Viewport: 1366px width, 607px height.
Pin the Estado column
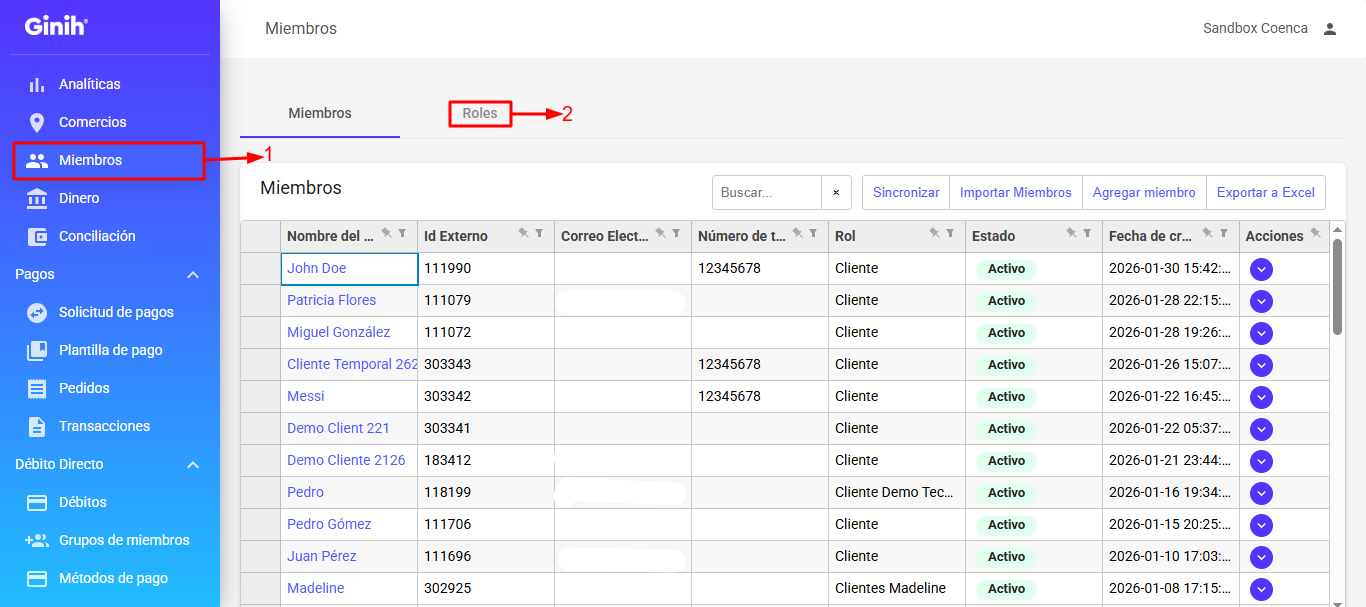point(1071,233)
